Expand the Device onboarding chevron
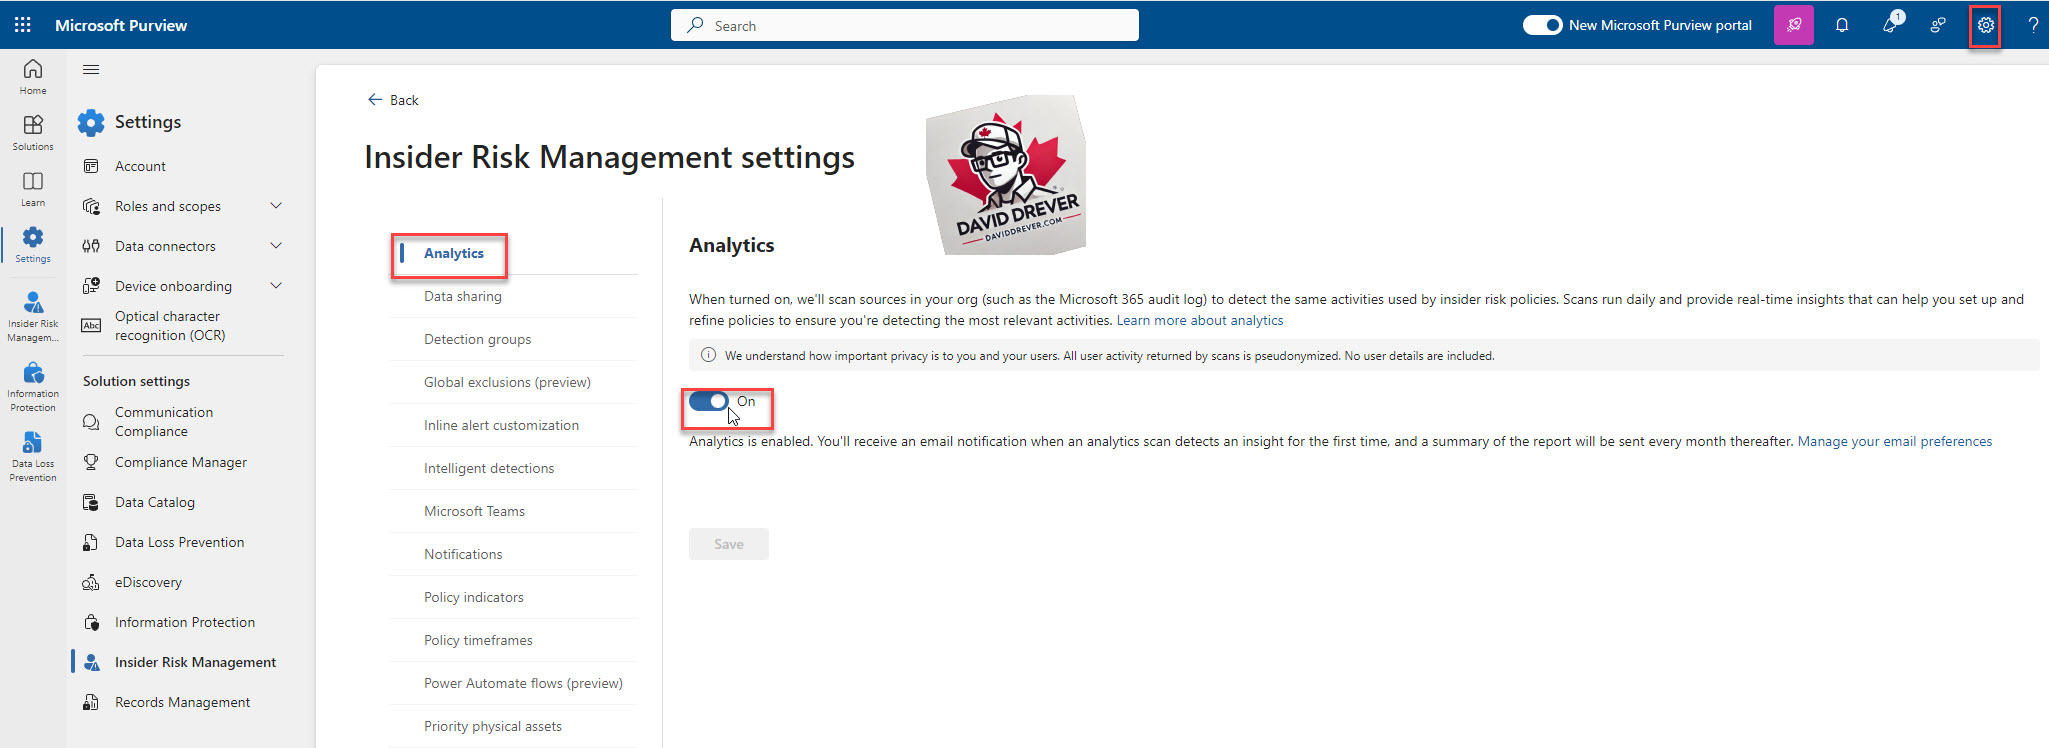The image size is (2049, 748). (276, 286)
